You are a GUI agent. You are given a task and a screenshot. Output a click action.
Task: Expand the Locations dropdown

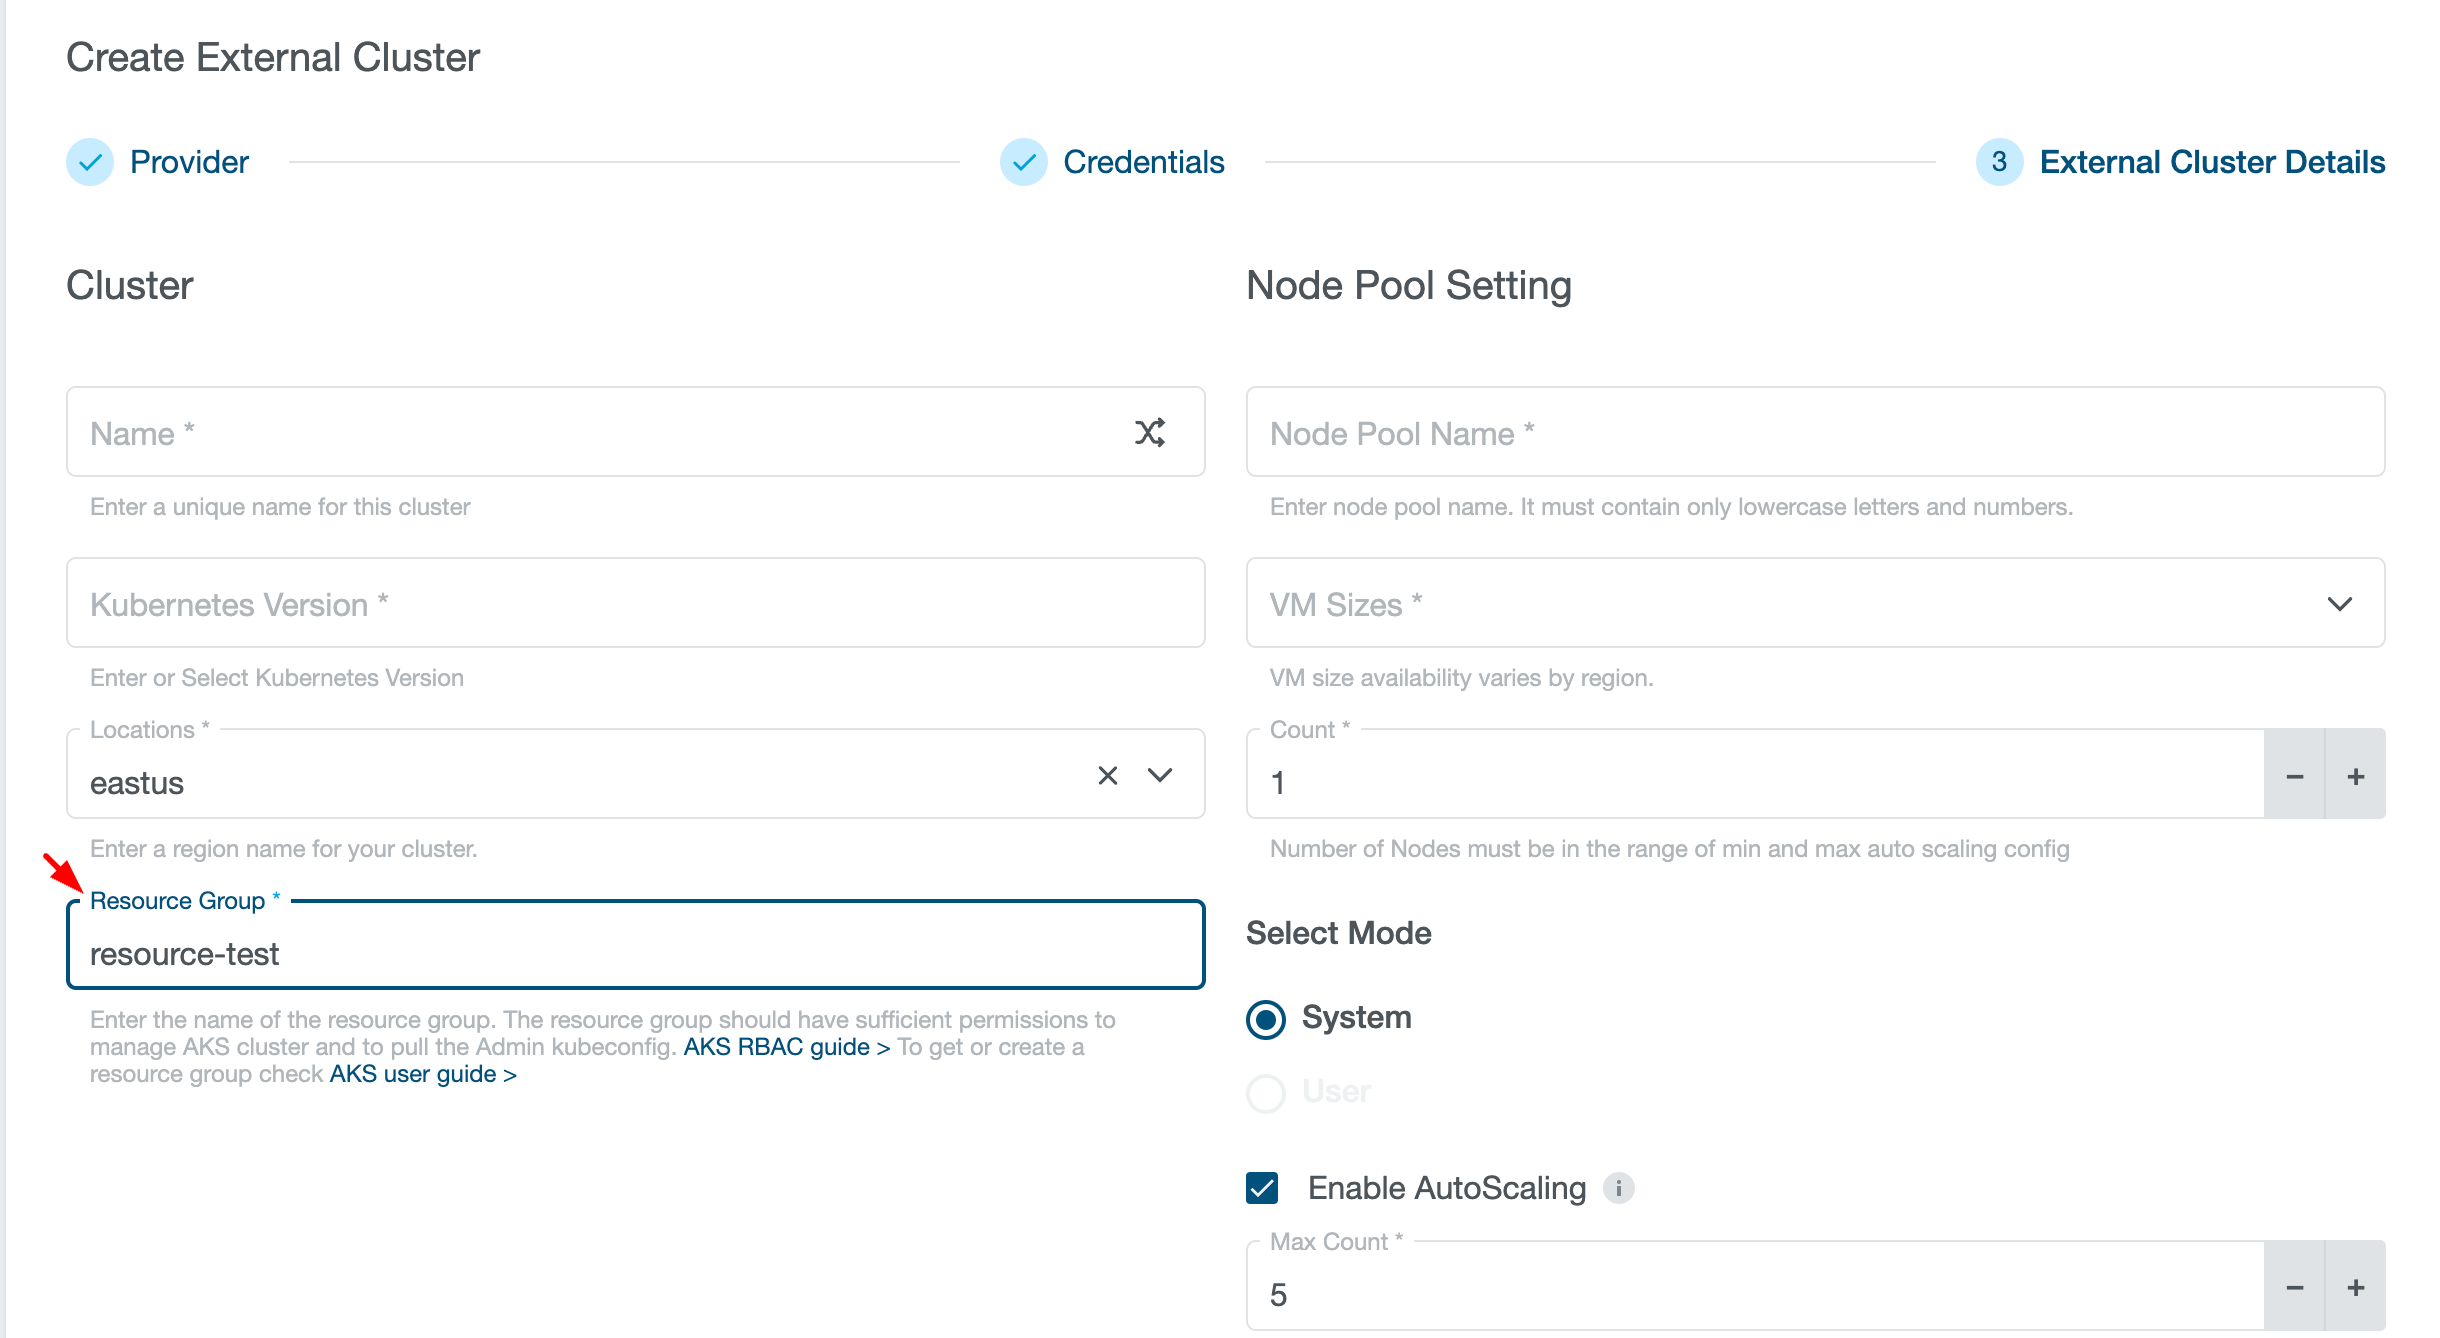click(x=1159, y=774)
